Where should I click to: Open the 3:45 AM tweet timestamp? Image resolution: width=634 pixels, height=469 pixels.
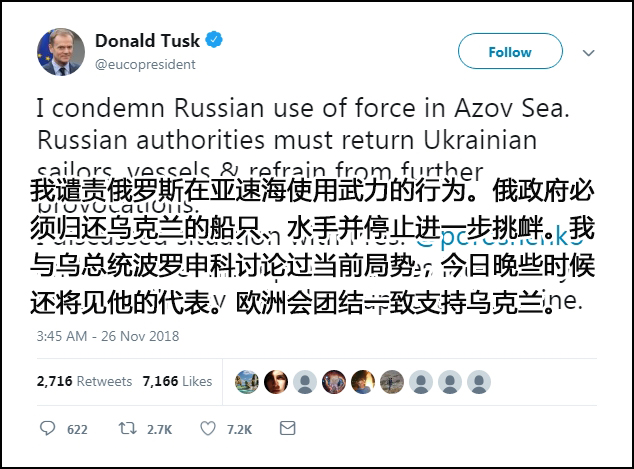pos(107,336)
